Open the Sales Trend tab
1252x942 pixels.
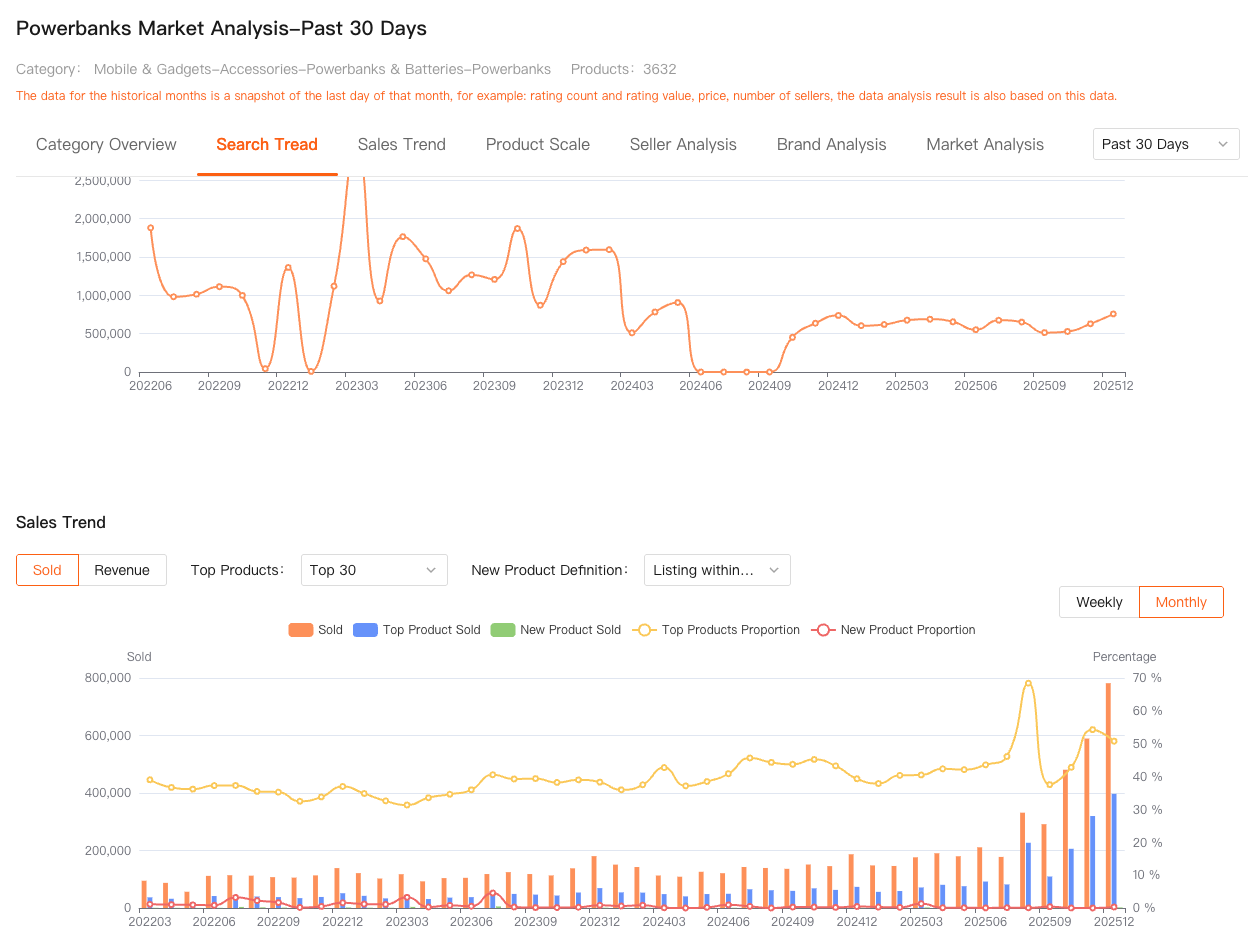click(x=401, y=145)
